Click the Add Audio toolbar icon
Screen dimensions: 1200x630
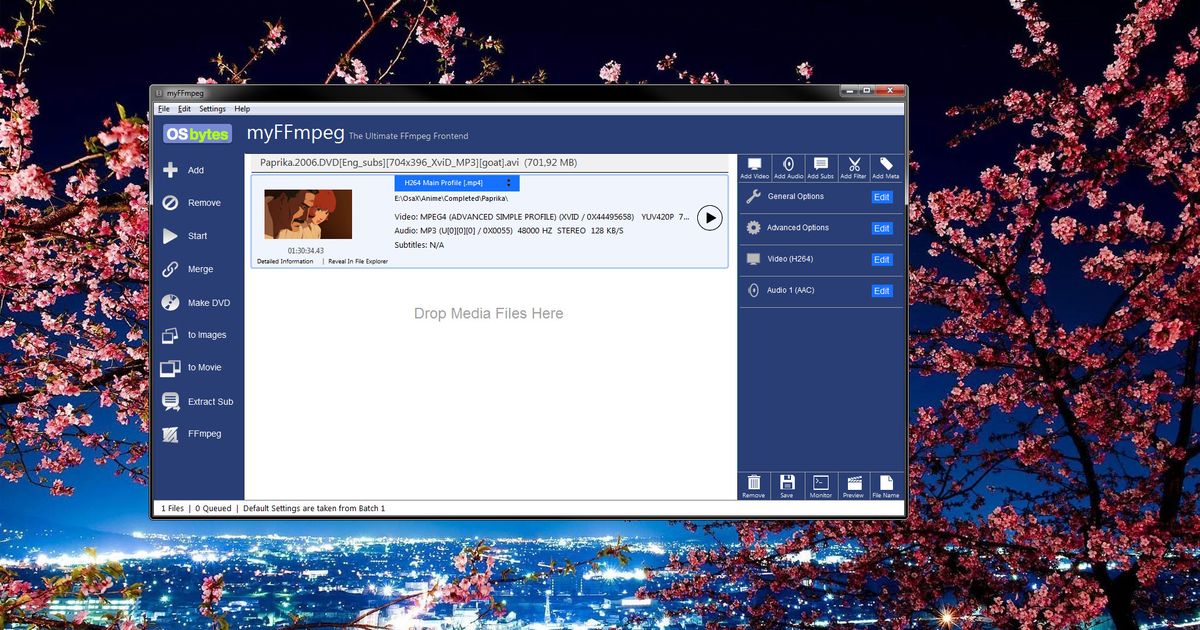click(x=787, y=165)
